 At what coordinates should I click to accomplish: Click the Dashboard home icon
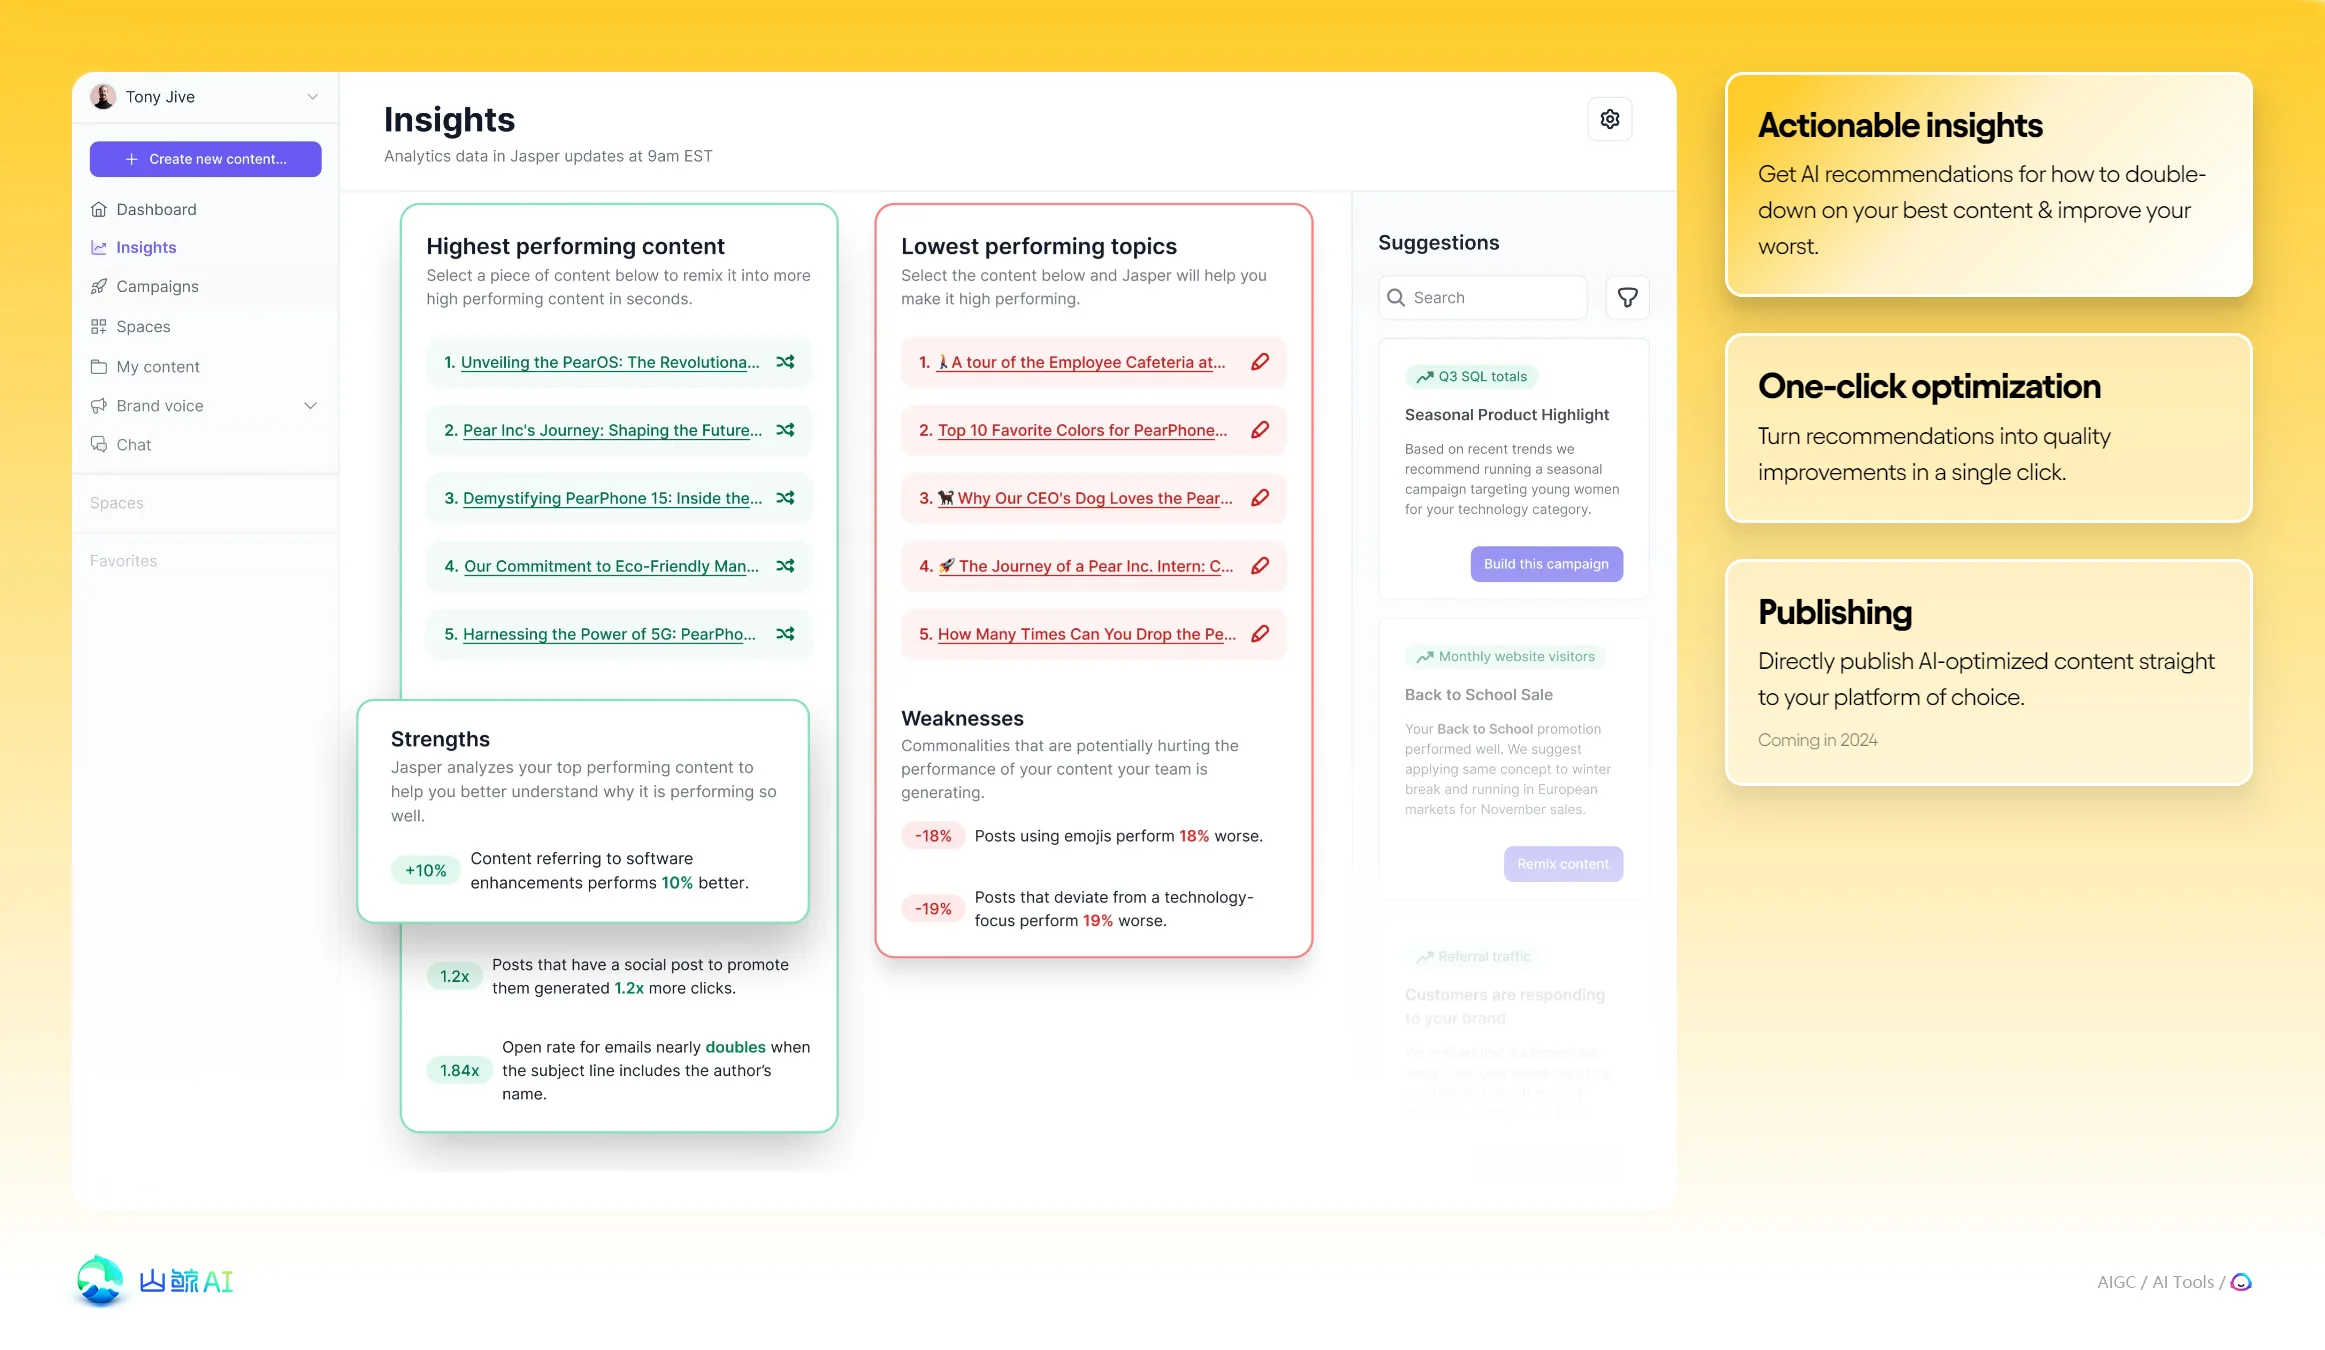point(98,209)
